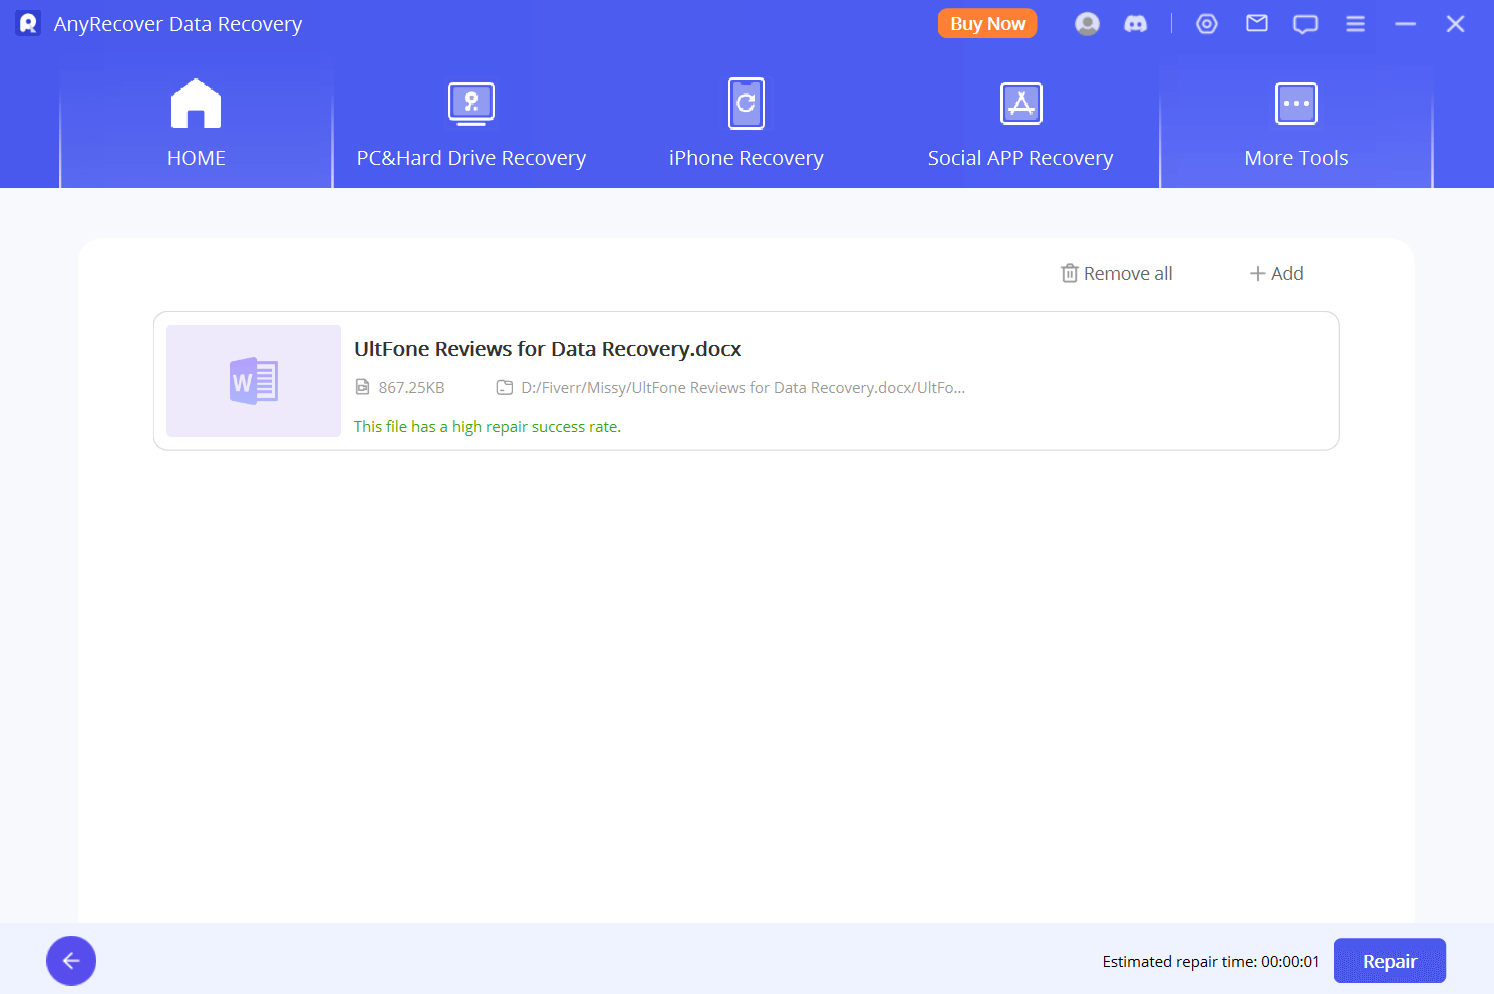
Task: Click Remove all to clear files
Action: pyautogui.click(x=1117, y=274)
